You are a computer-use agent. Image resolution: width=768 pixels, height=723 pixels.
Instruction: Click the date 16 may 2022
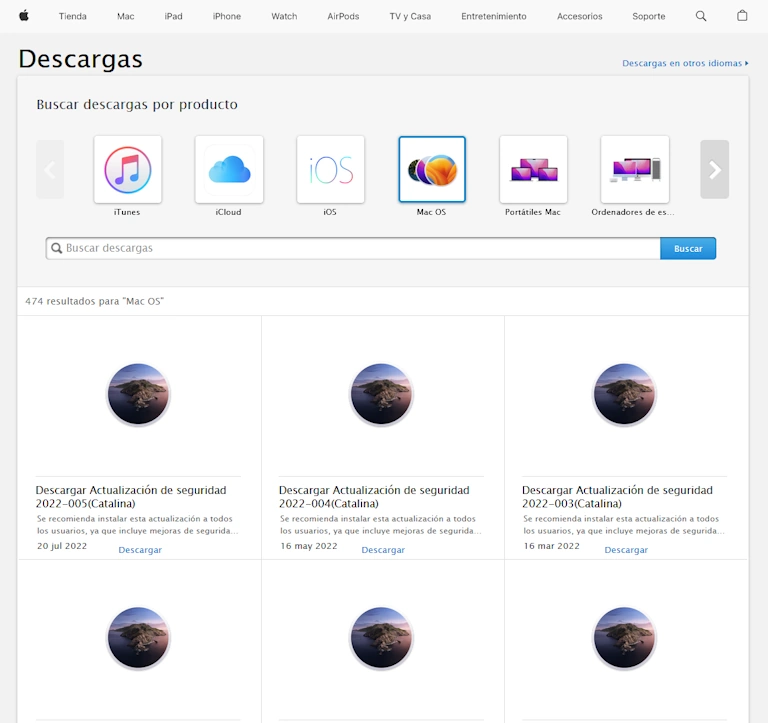[309, 546]
